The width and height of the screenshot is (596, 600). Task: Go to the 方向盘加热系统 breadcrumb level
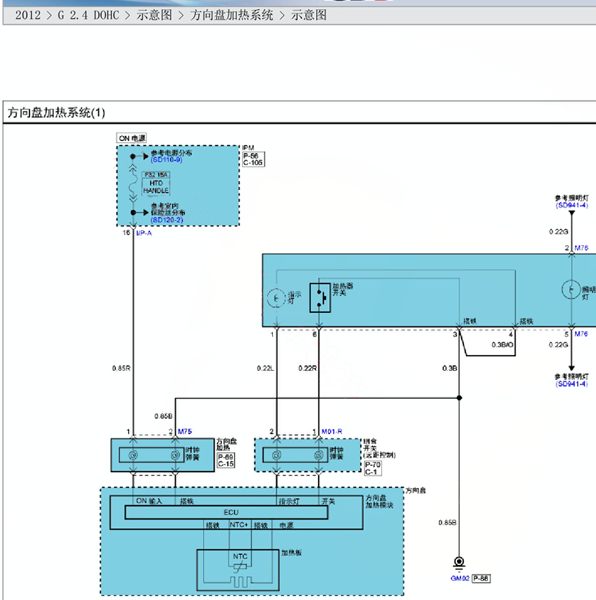(x=231, y=15)
